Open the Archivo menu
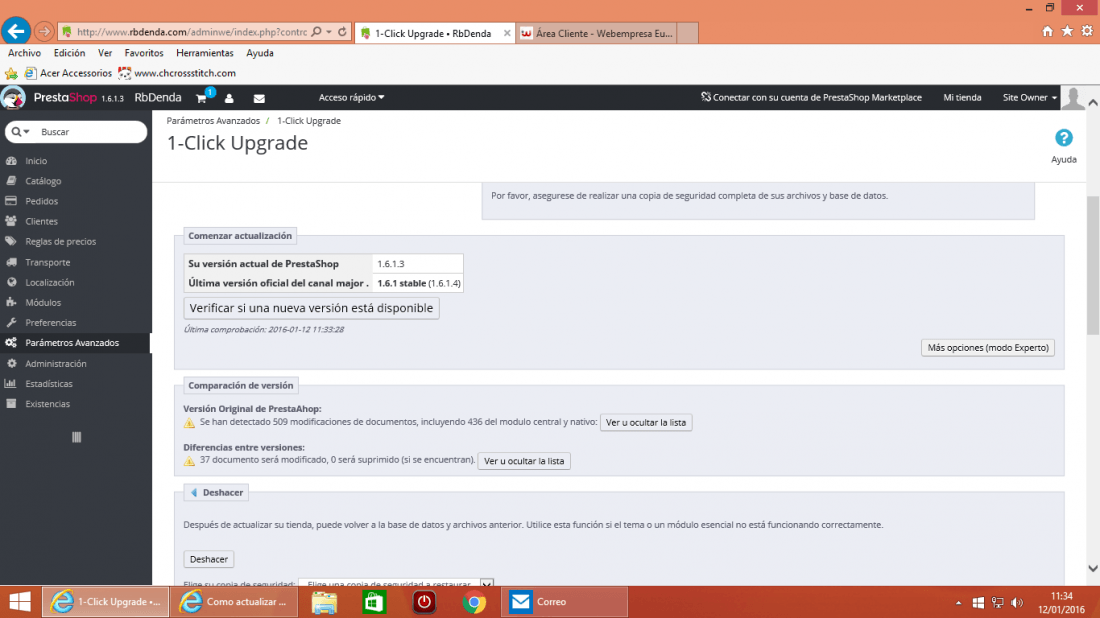Viewport: 1100px width, 618px height. click(x=25, y=53)
